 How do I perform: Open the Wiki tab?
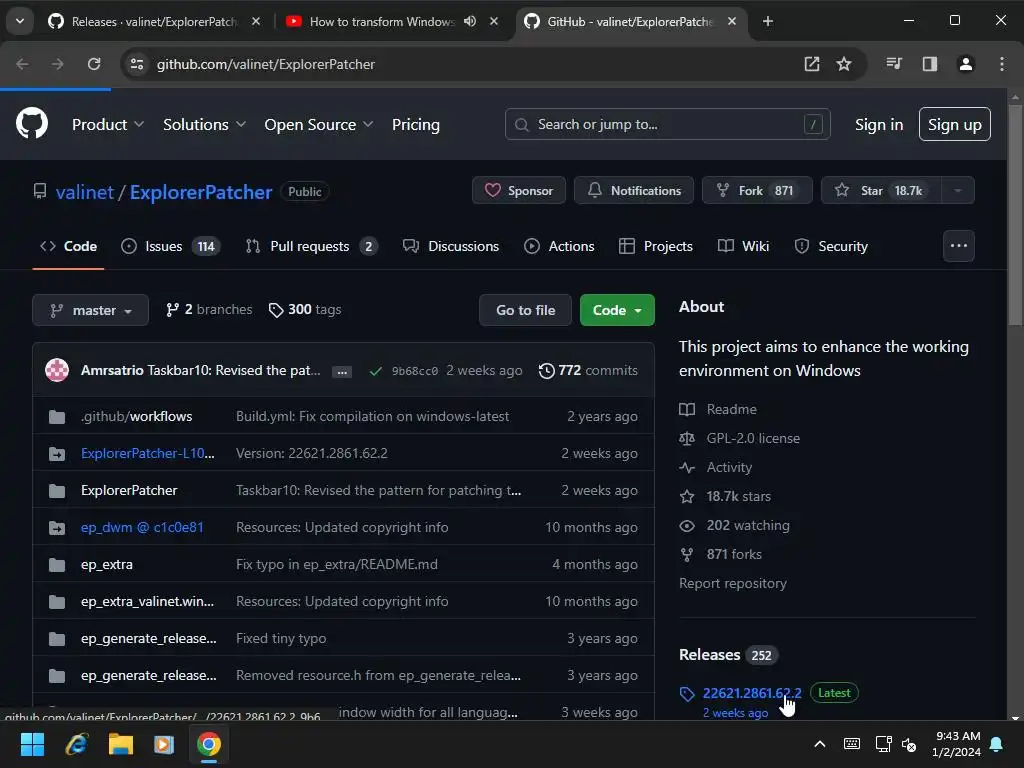743,246
